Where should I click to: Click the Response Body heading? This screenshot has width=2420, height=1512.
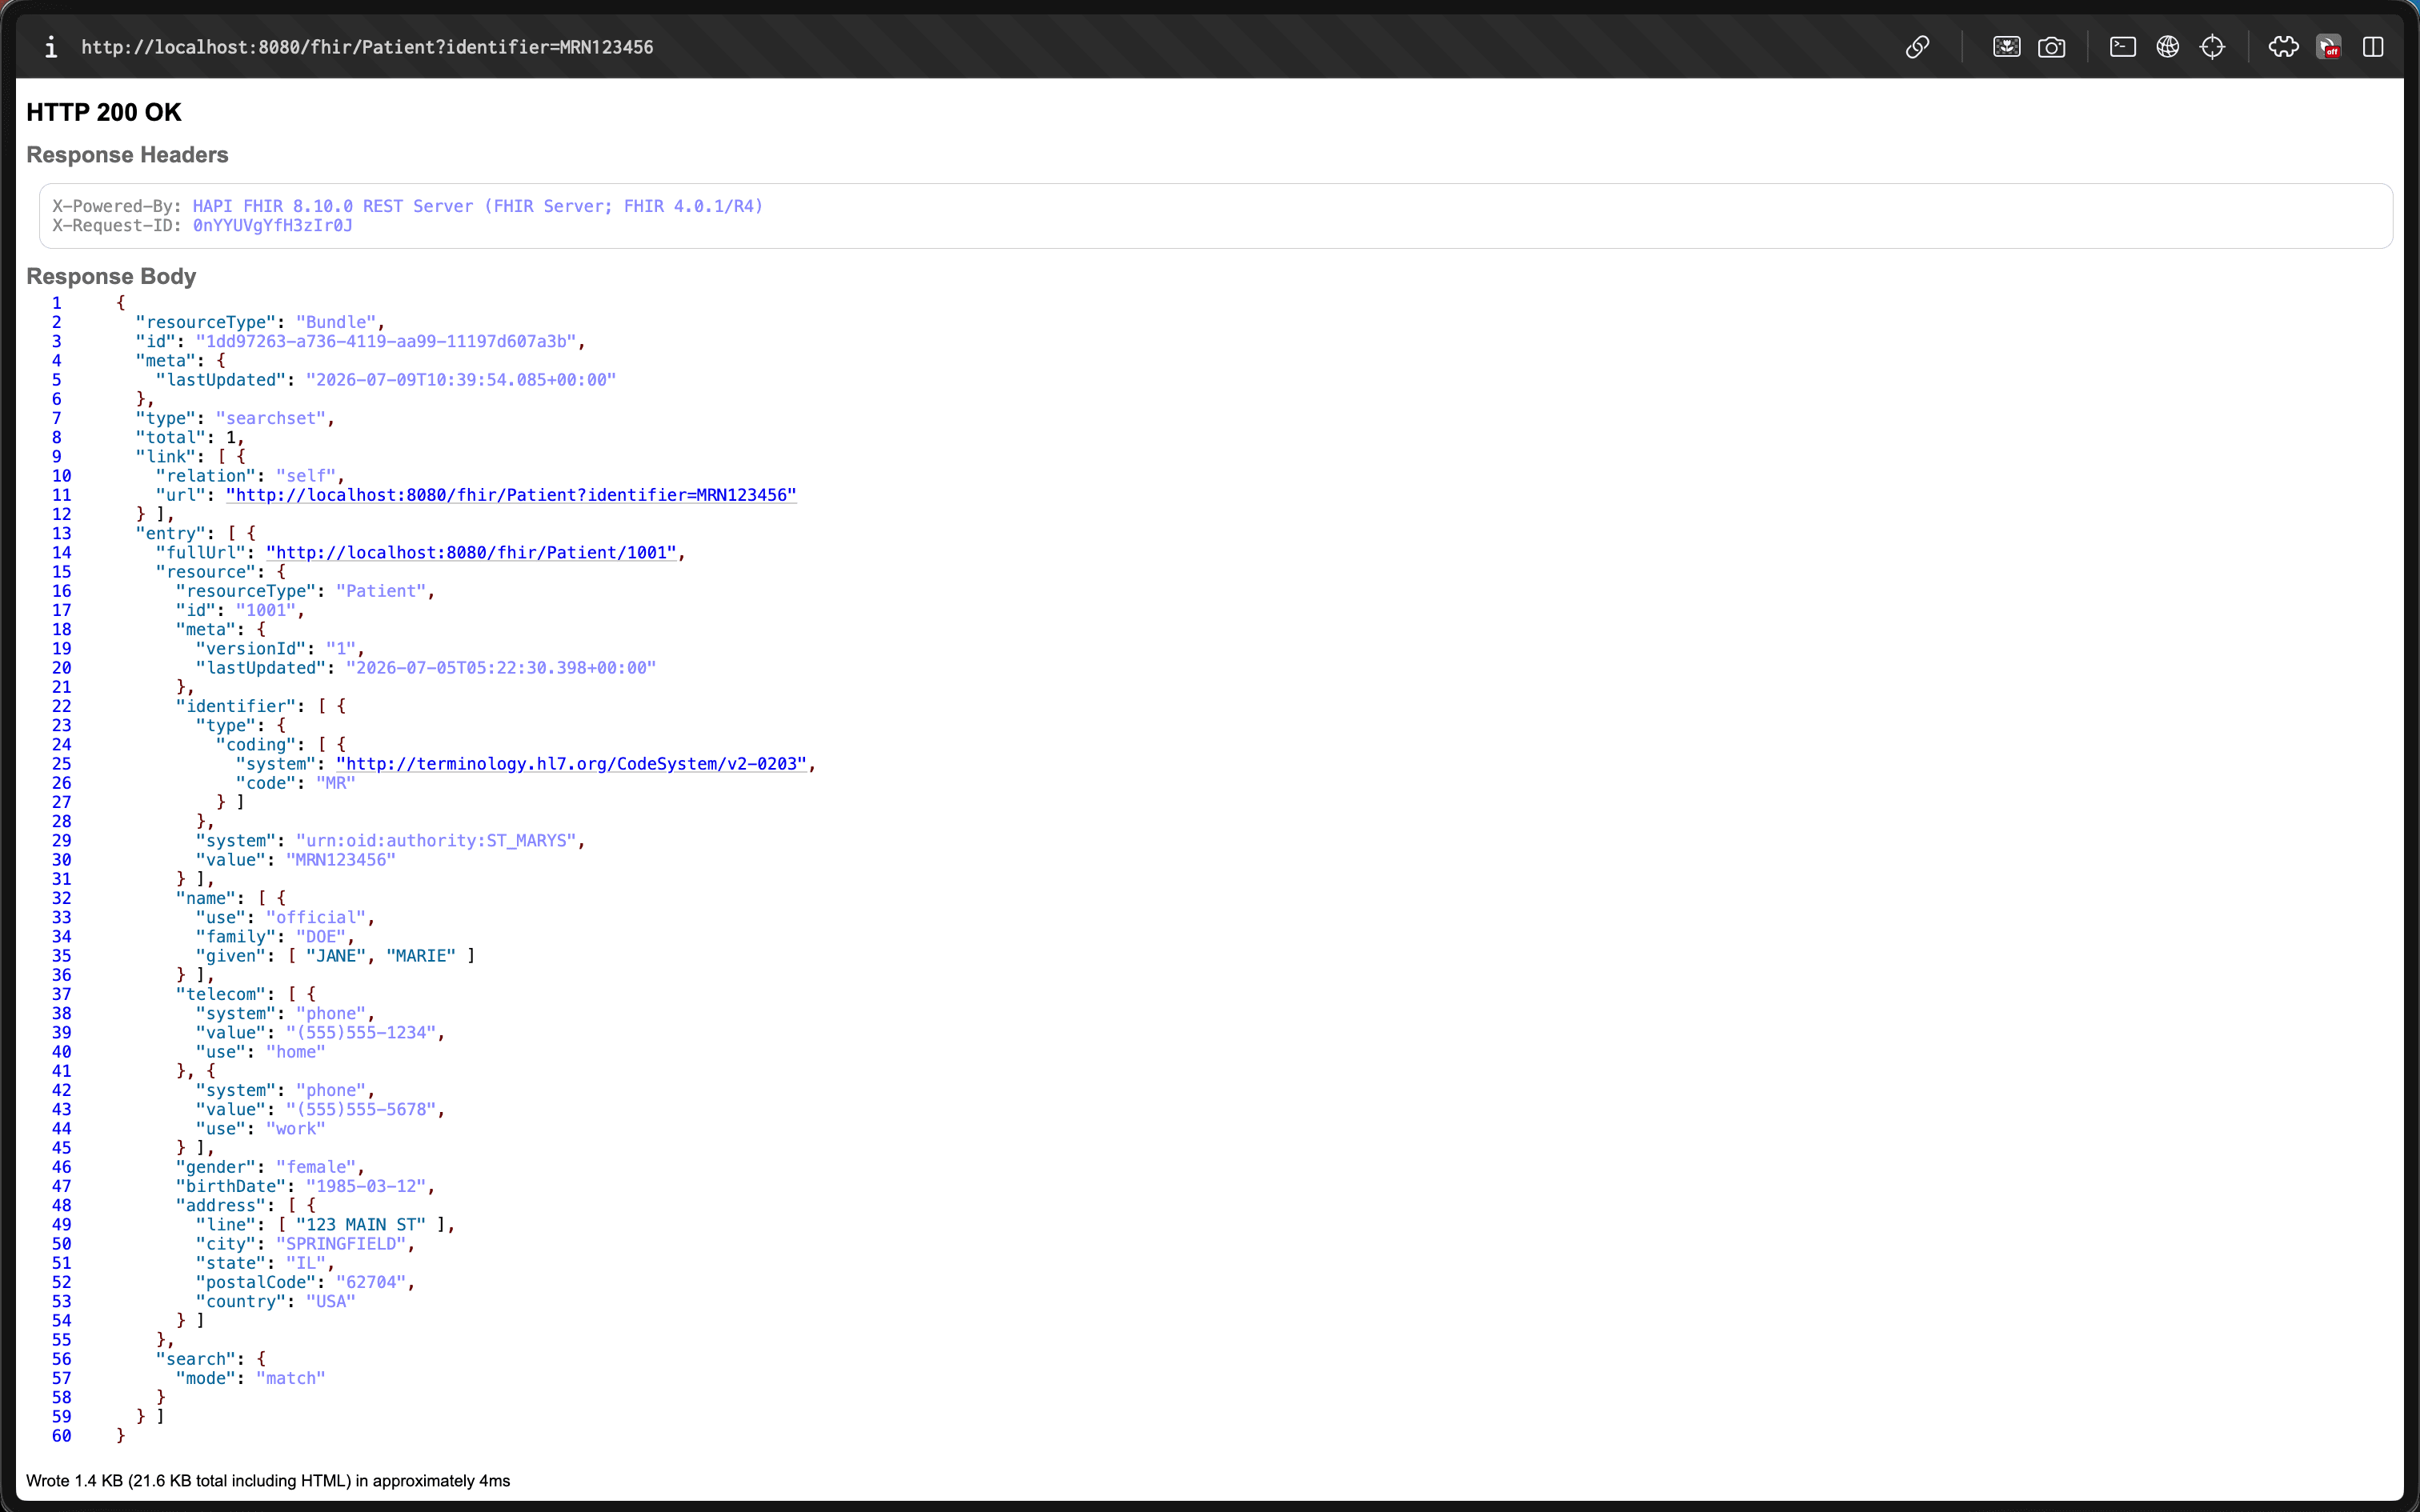[111, 276]
